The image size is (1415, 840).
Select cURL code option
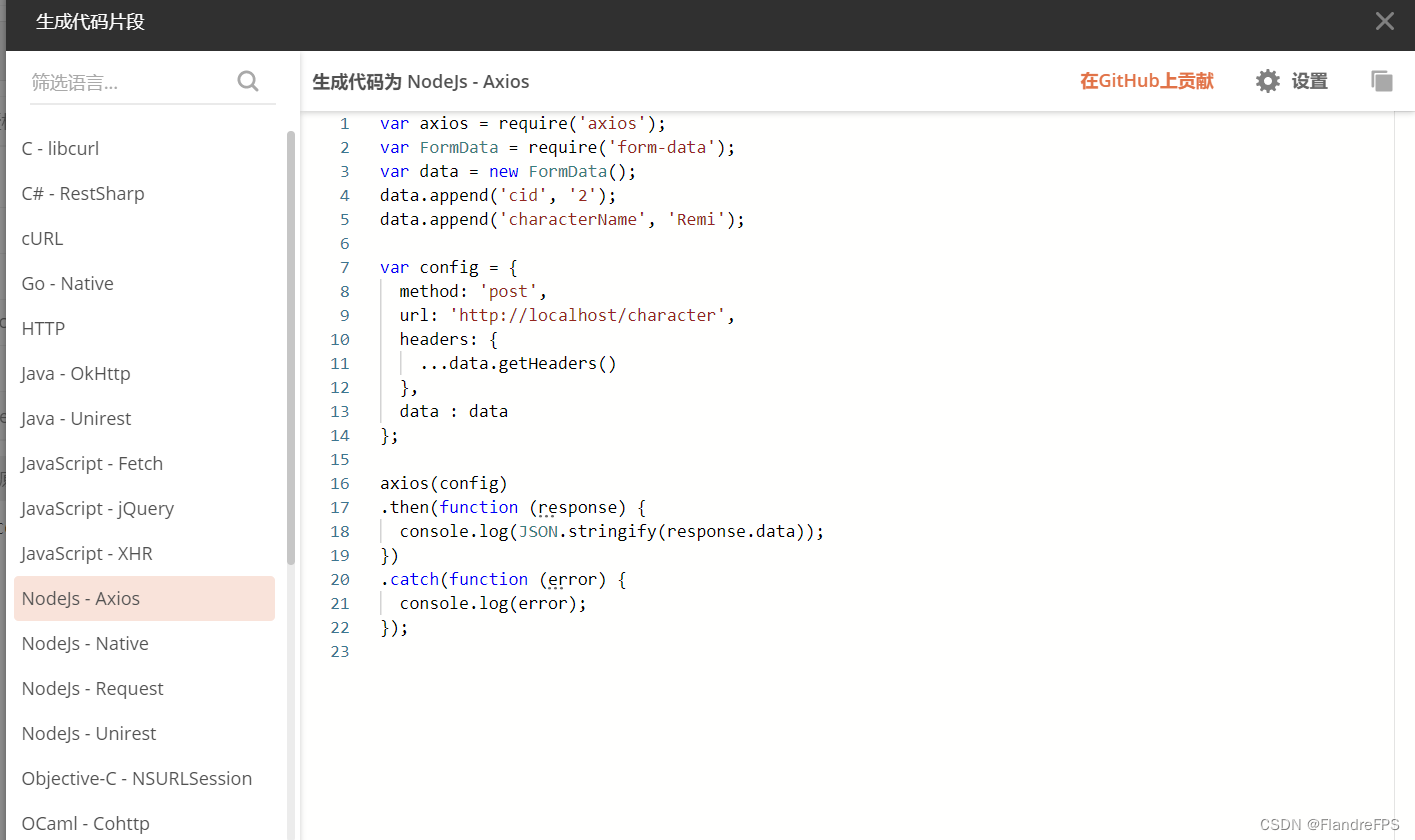click(43, 238)
